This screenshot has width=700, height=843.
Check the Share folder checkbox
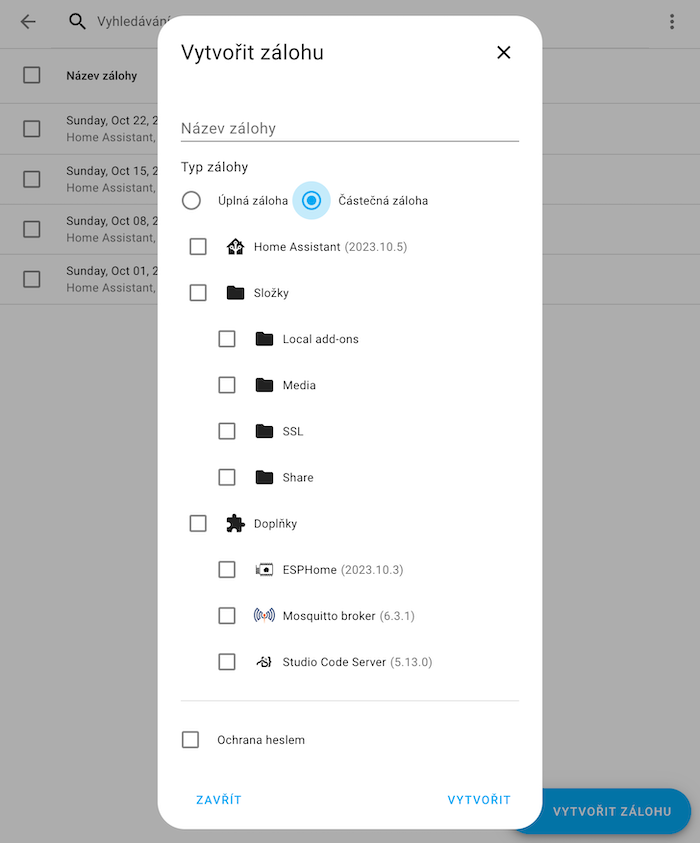point(227,477)
